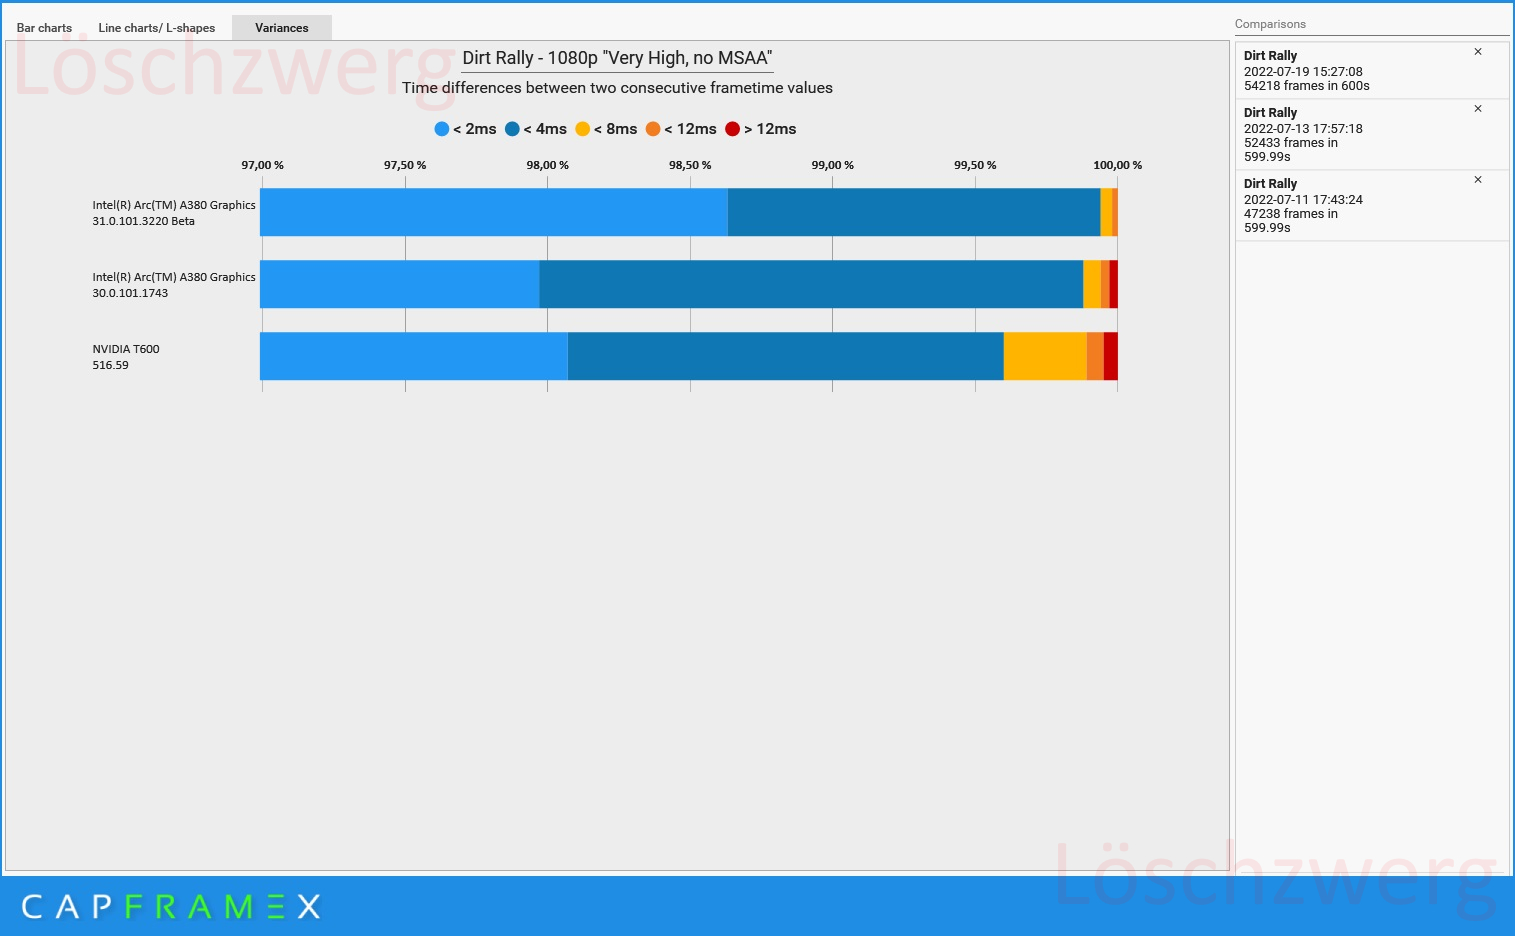The height and width of the screenshot is (936, 1515).
Task: Toggle the < 4ms legend marker
Action: coord(512,129)
